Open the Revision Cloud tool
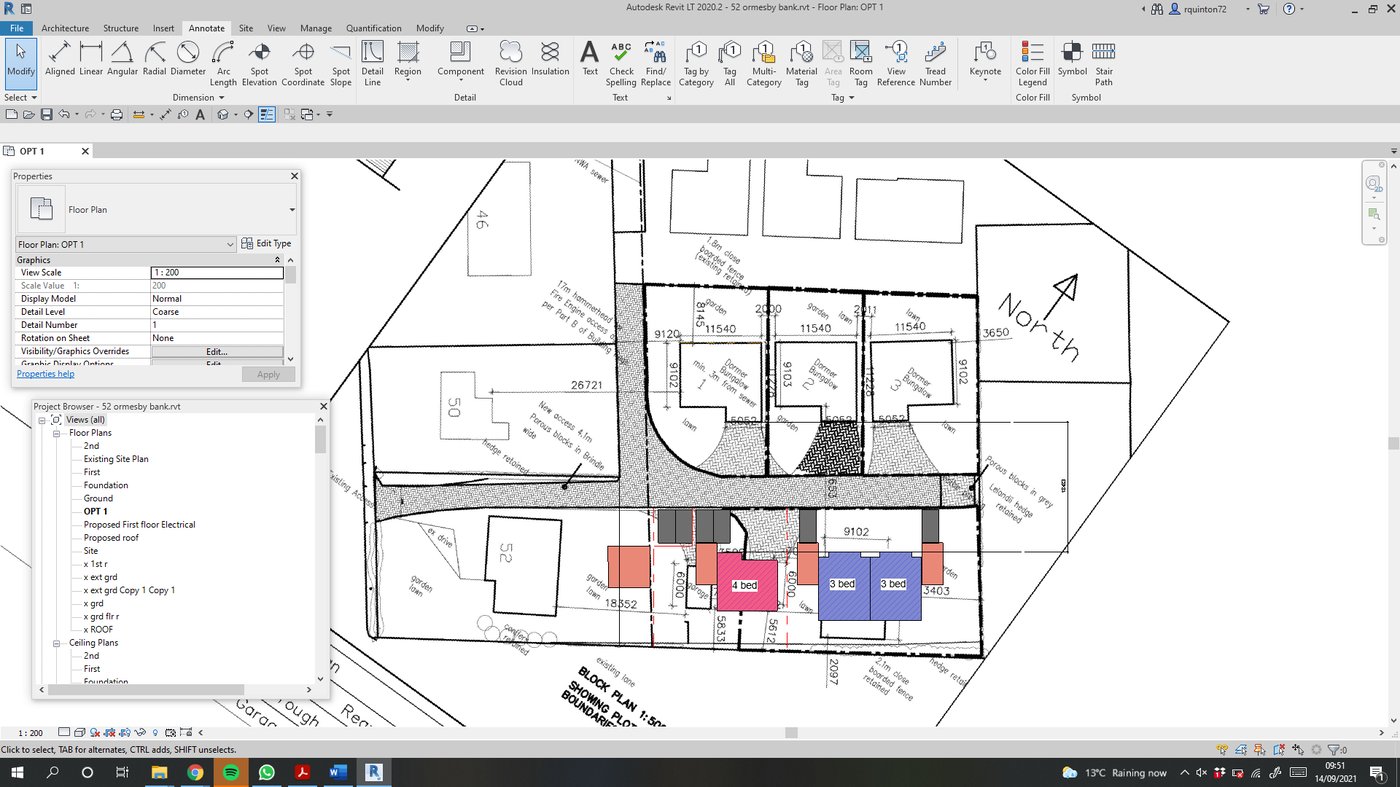Viewport: 1400px width, 787px height. [510, 62]
